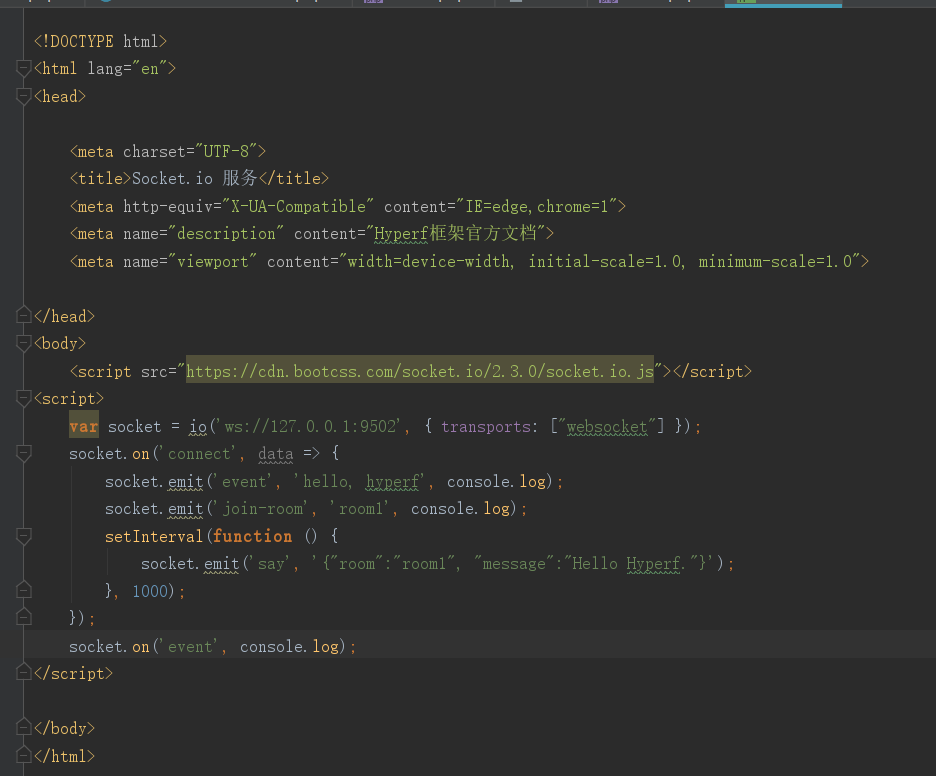
Task: Click the websocket transport string literal
Action: tap(607, 426)
